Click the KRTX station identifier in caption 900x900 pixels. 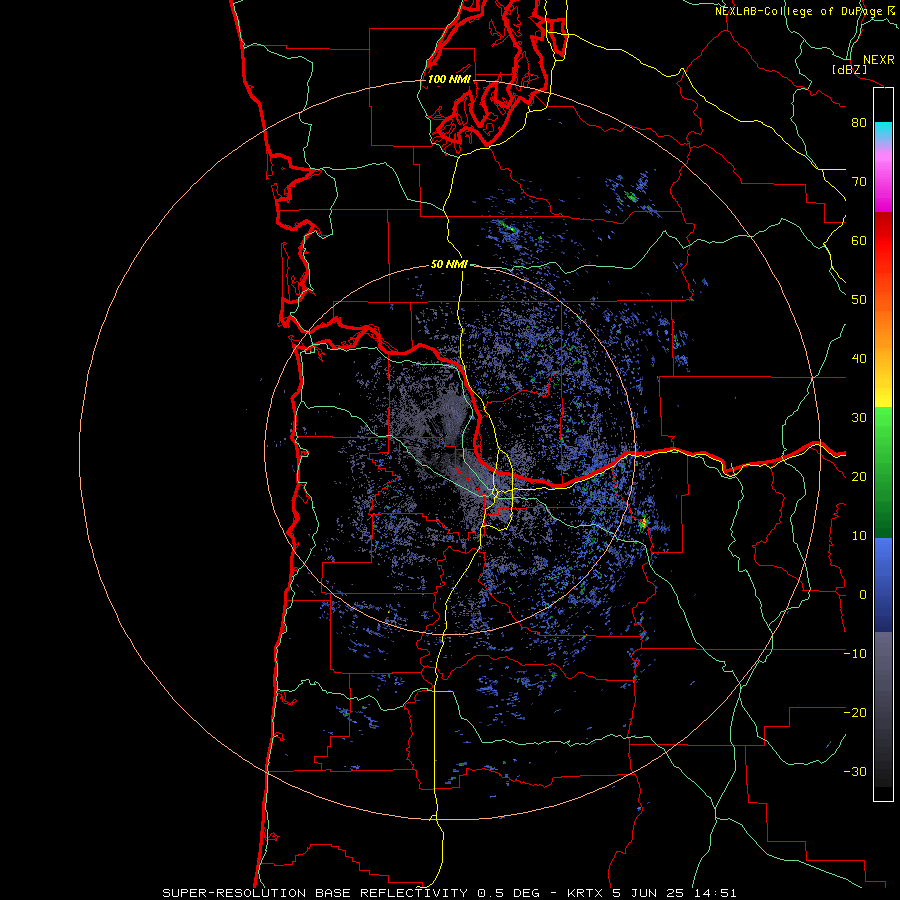(585, 893)
